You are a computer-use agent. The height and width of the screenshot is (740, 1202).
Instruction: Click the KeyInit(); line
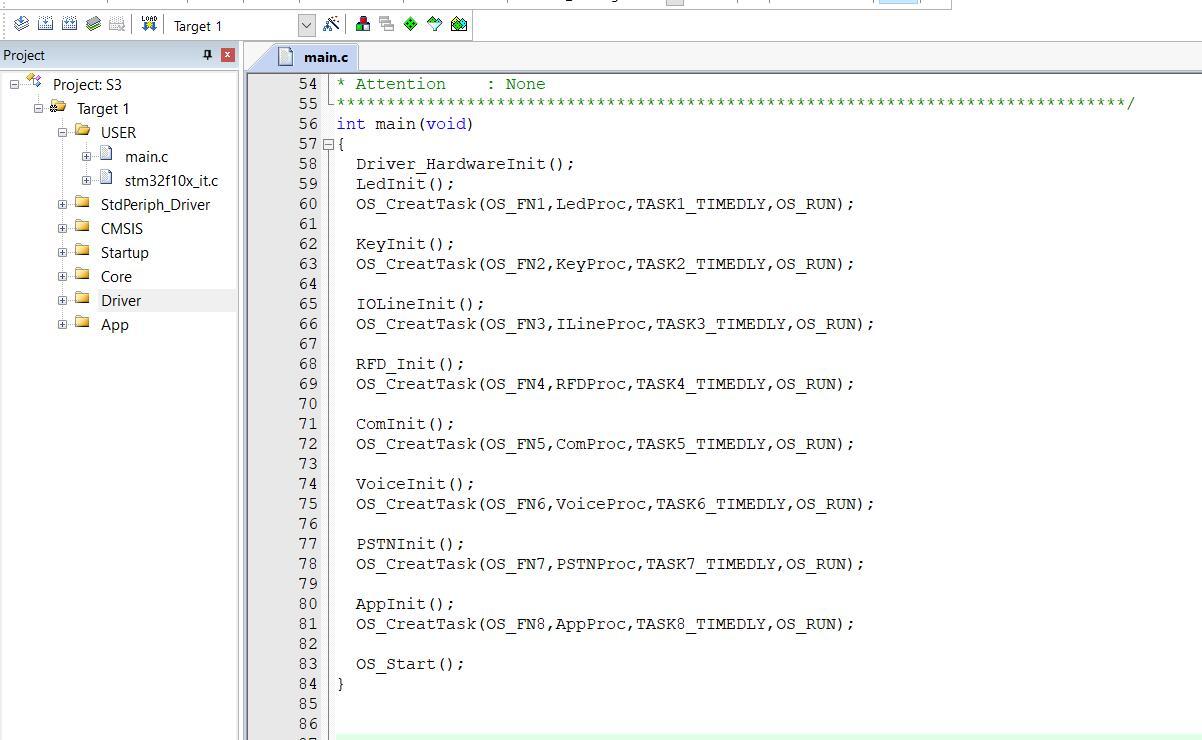point(405,244)
